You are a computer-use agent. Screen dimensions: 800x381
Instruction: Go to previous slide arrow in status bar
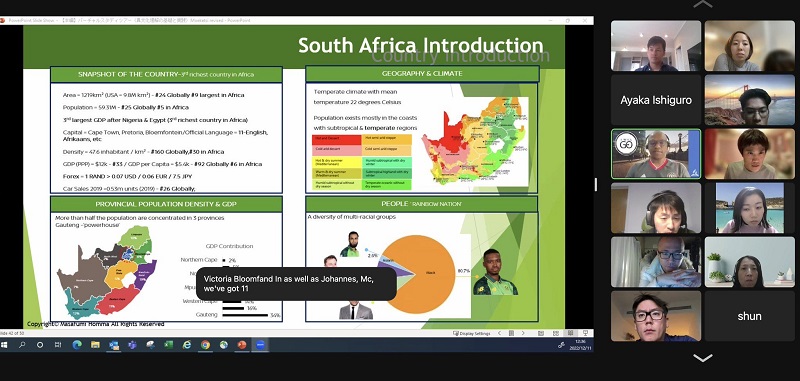click(x=499, y=333)
